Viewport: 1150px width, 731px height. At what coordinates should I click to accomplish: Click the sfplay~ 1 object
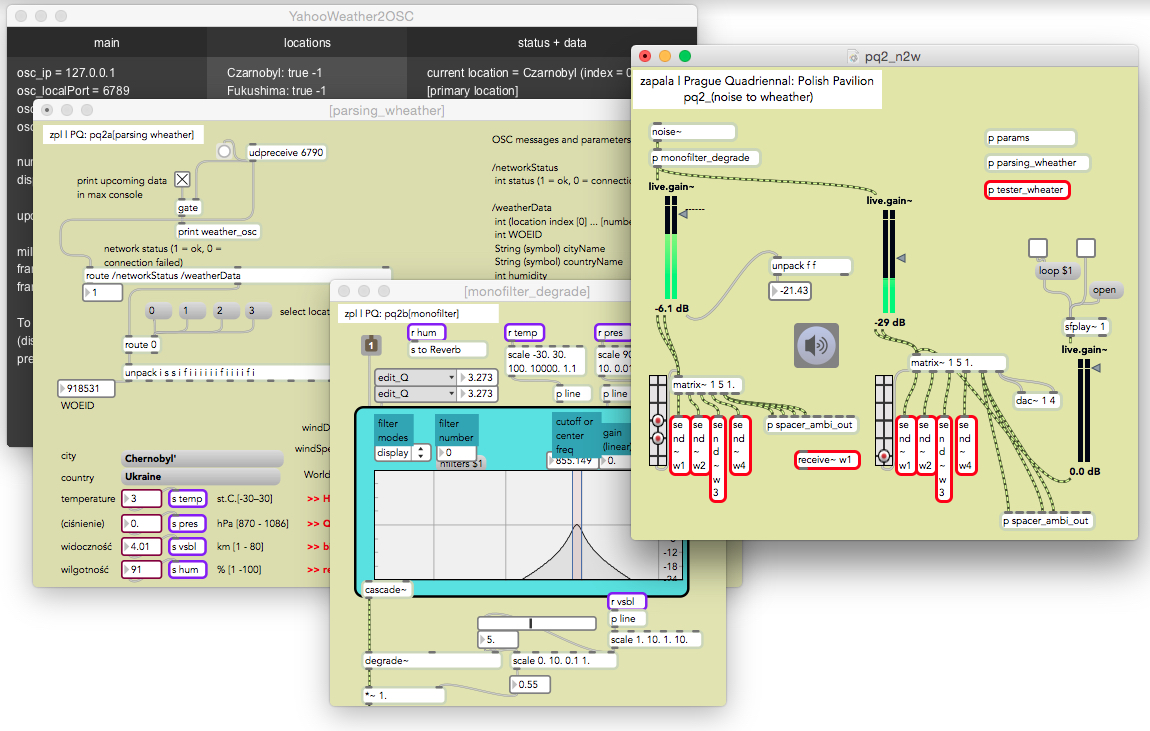point(1086,327)
